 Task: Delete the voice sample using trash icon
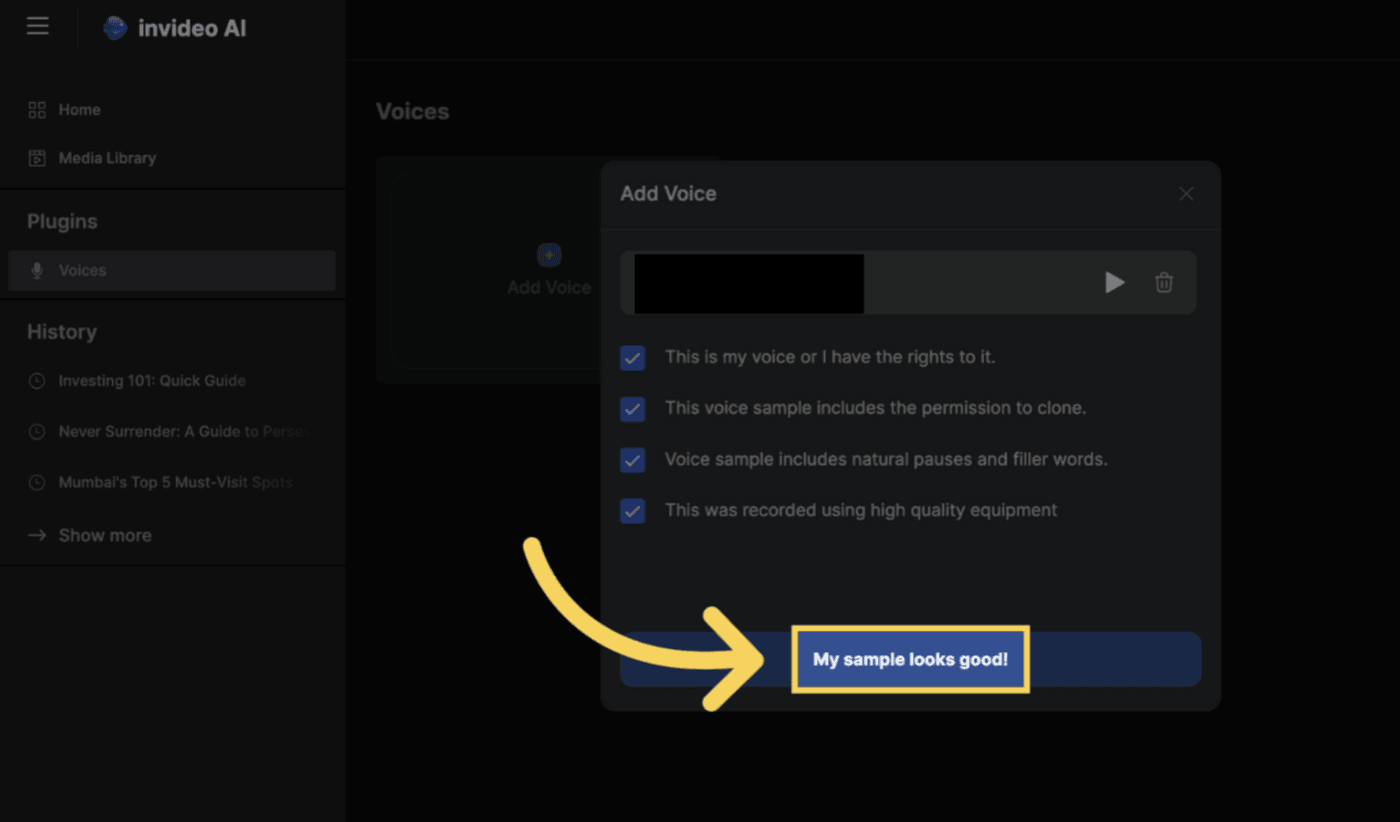click(1163, 282)
